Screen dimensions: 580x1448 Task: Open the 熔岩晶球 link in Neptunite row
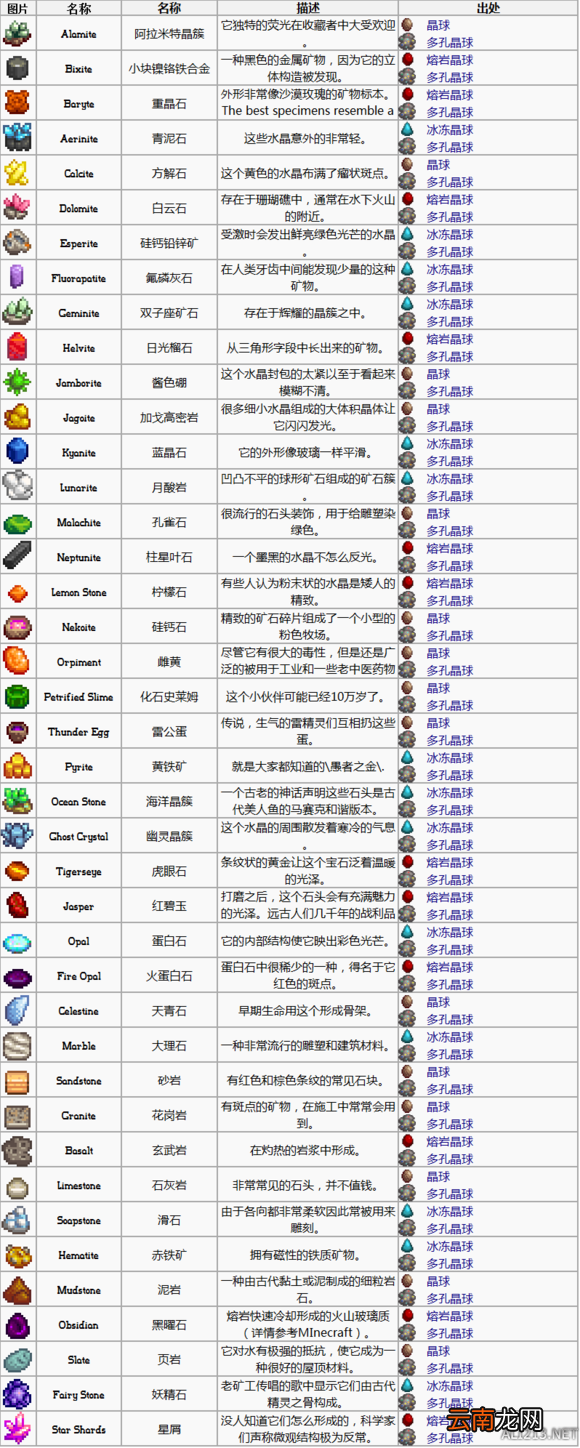(x=450, y=549)
